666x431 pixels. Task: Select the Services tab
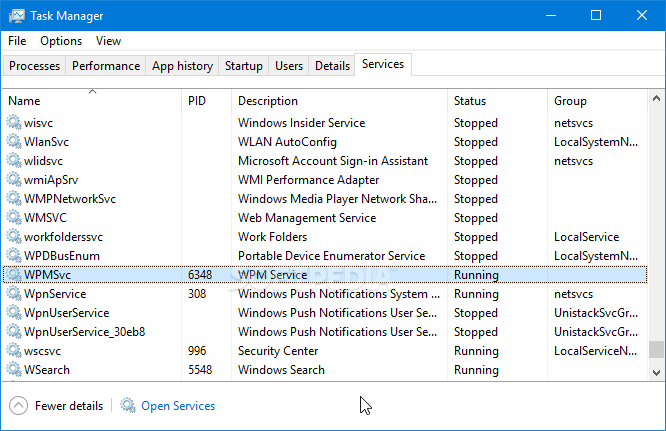[x=383, y=64]
